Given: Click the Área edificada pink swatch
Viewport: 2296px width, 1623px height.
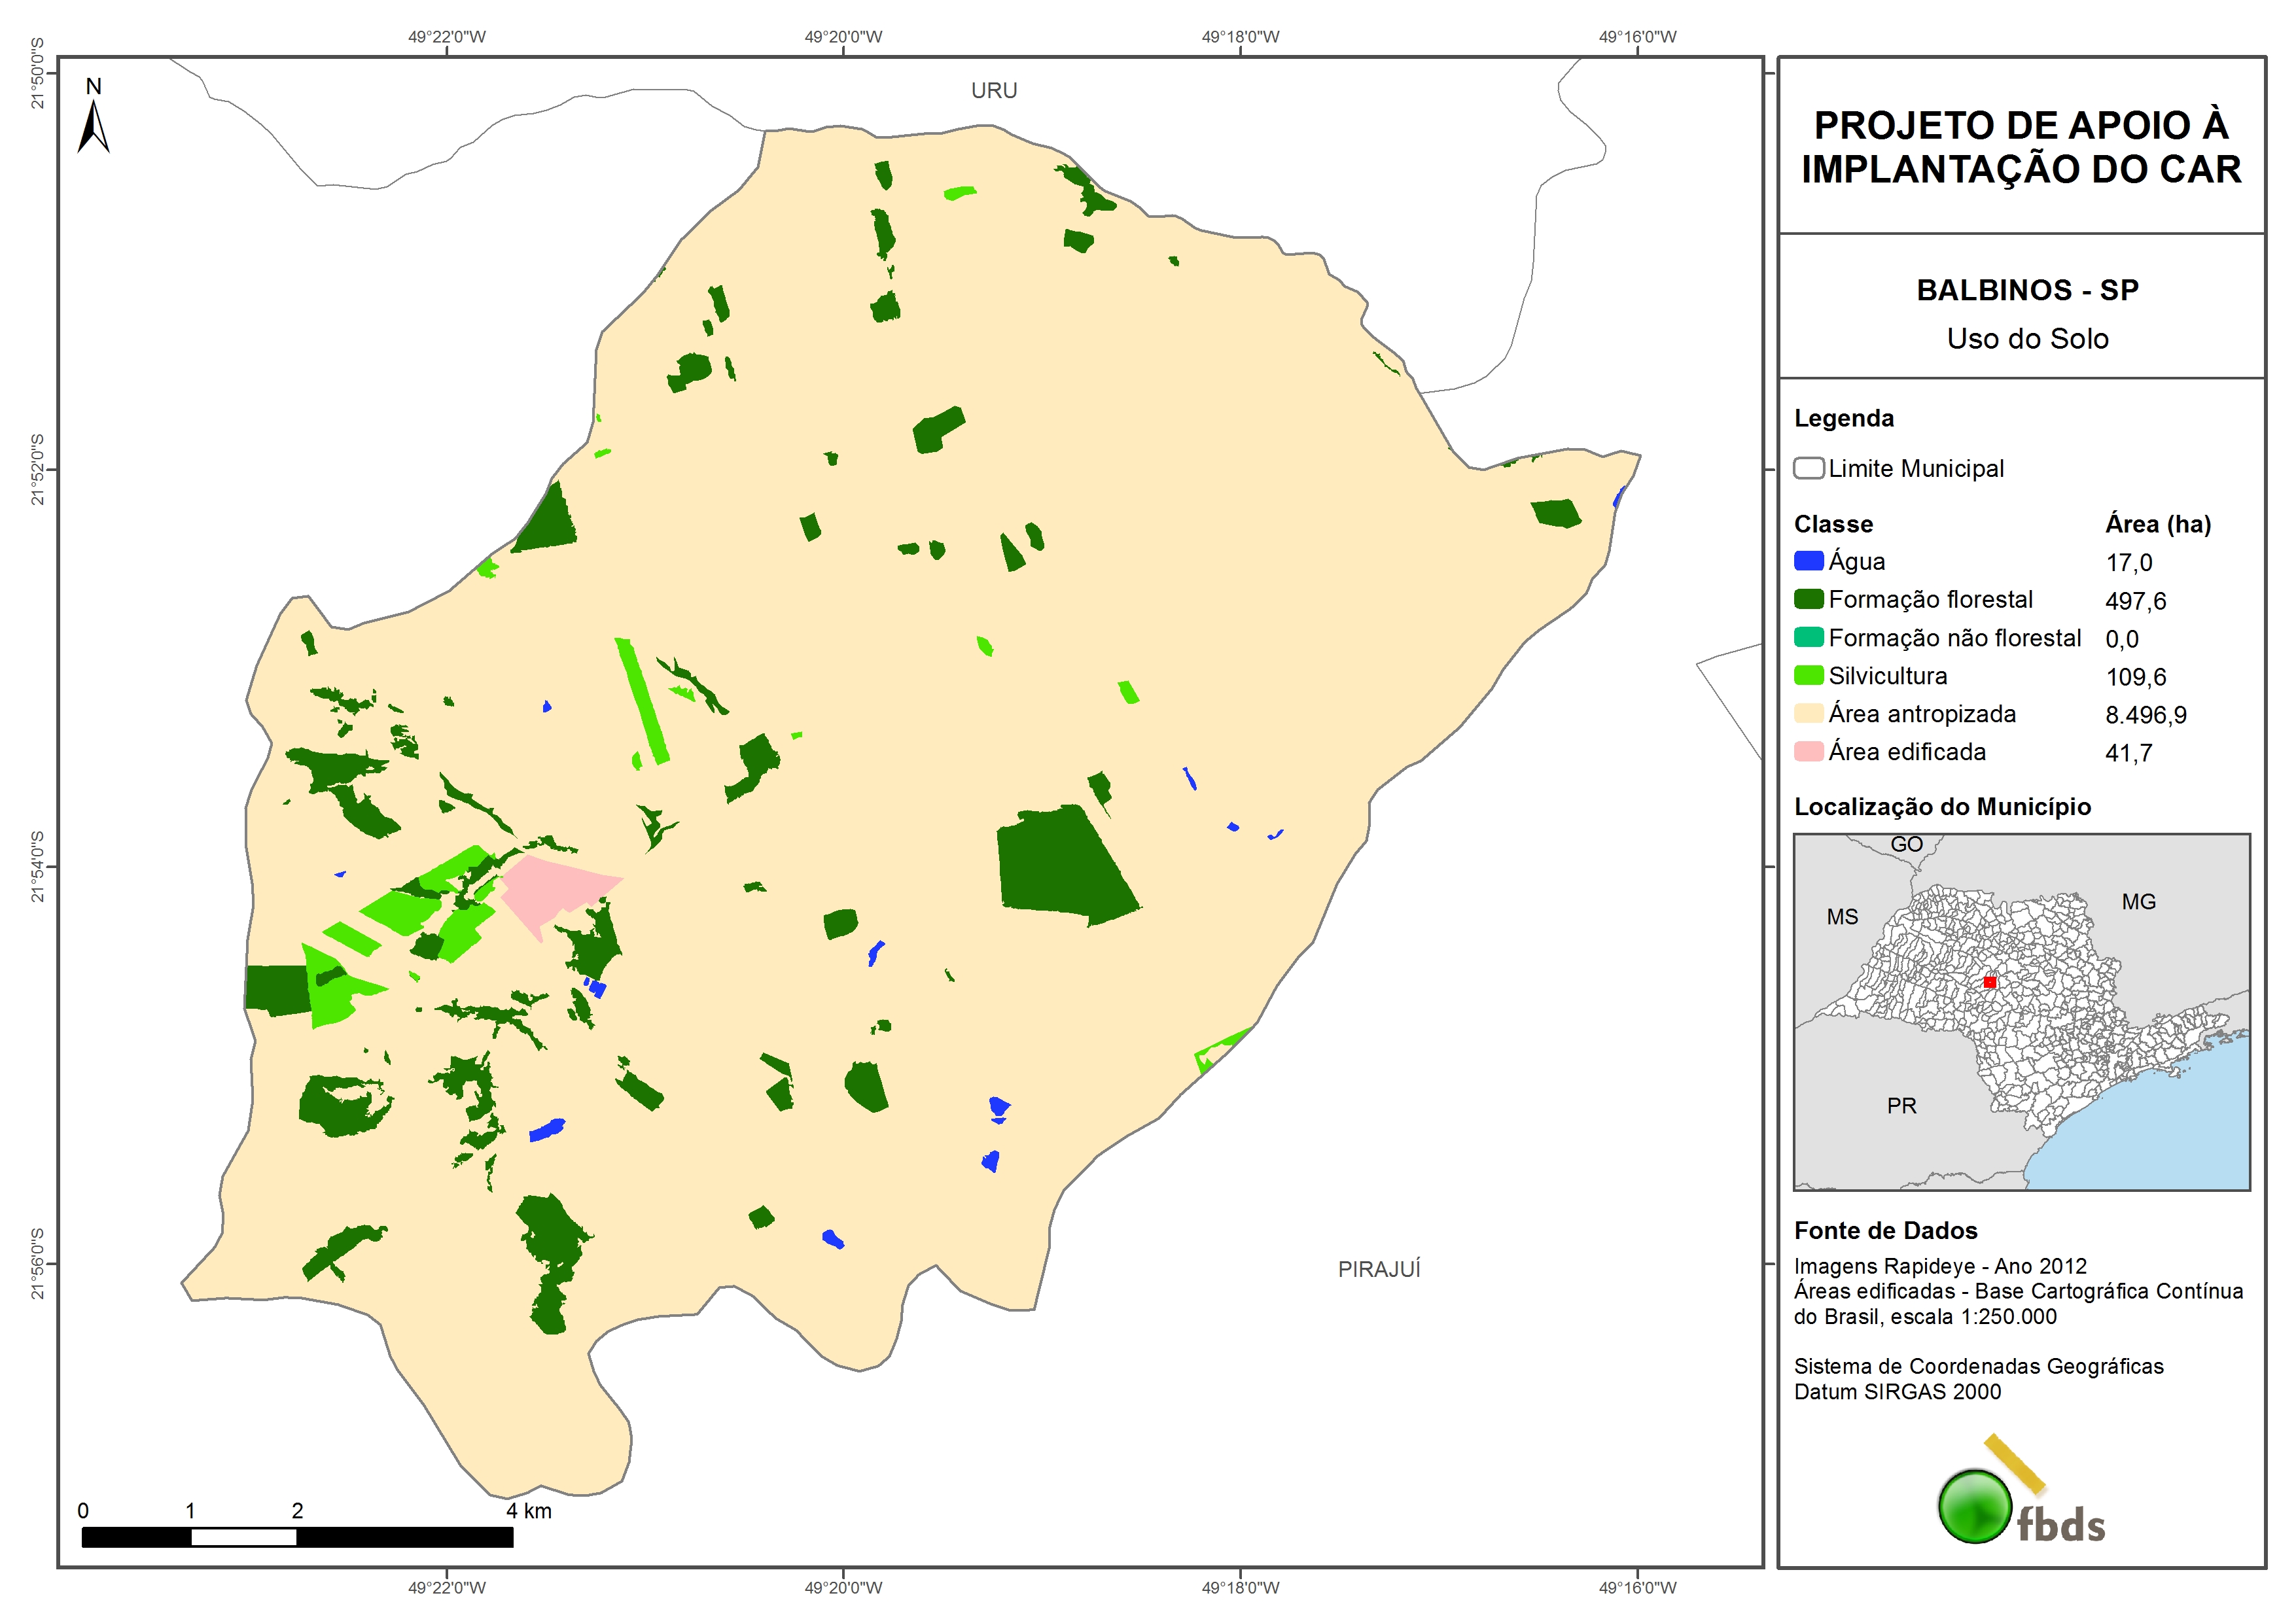Looking at the screenshot, I should point(1808,751).
